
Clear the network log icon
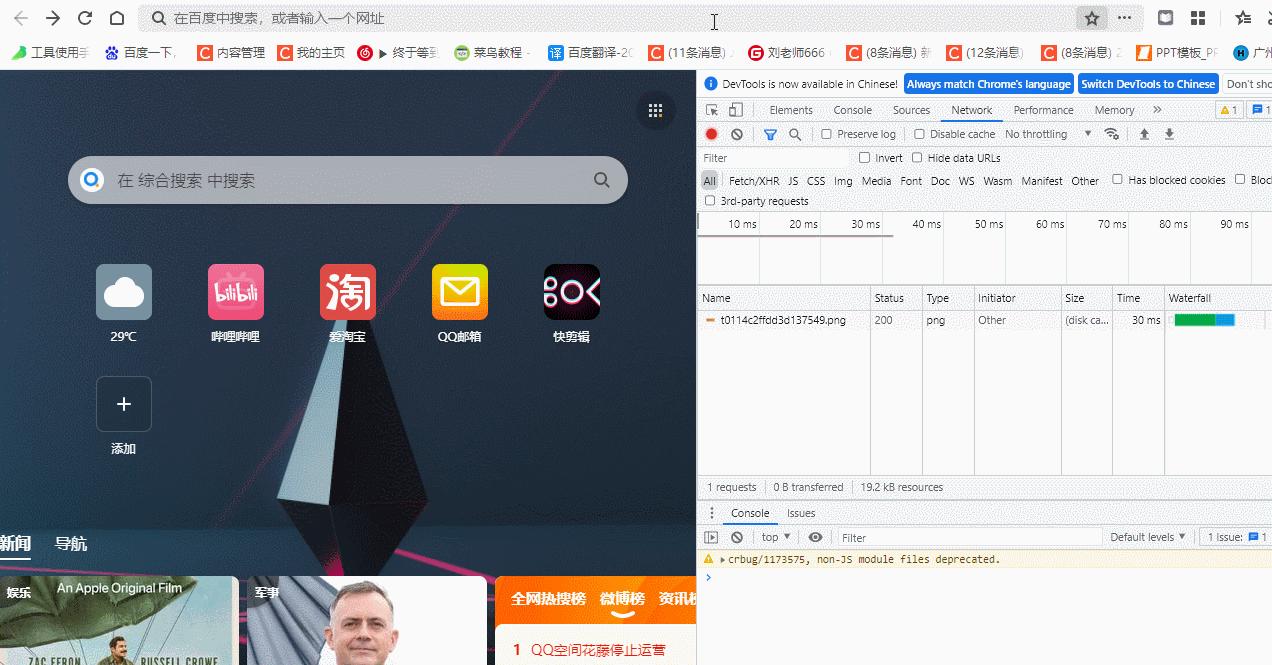(x=737, y=134)
